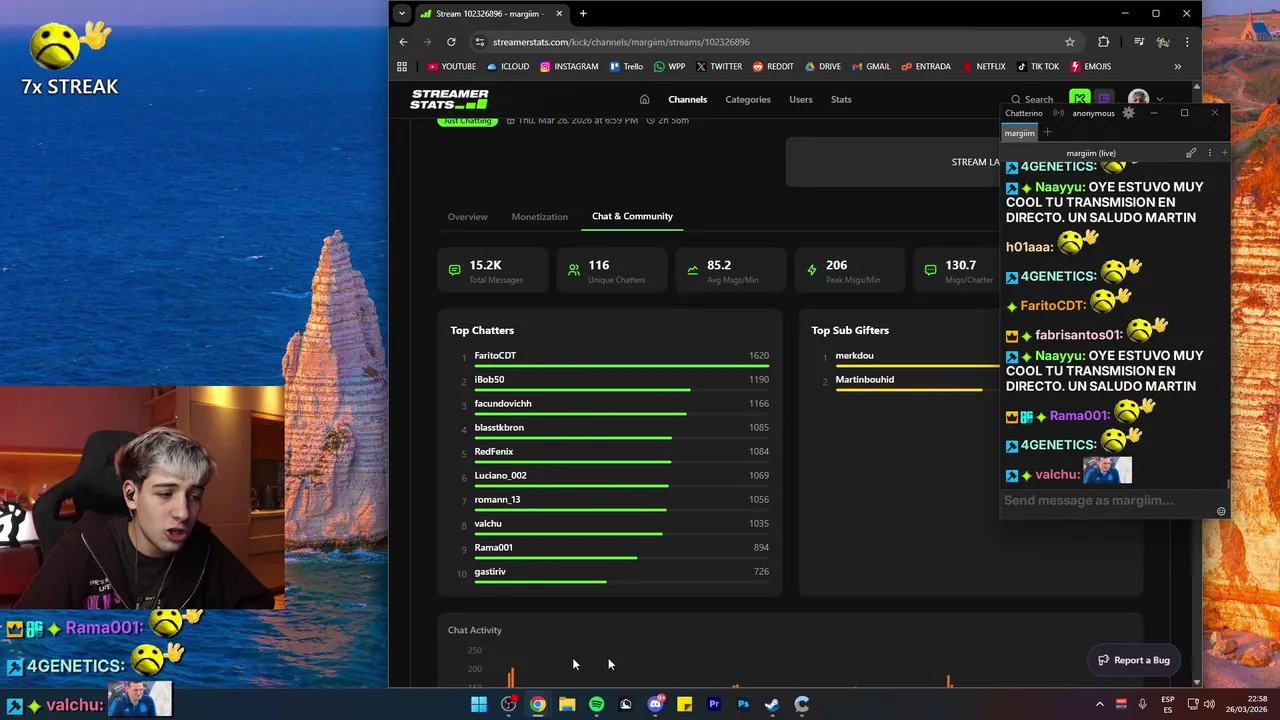This screenshot has width=1280, height=720.
Task: Show hidden system tray icons
Action: point(1100,704)
